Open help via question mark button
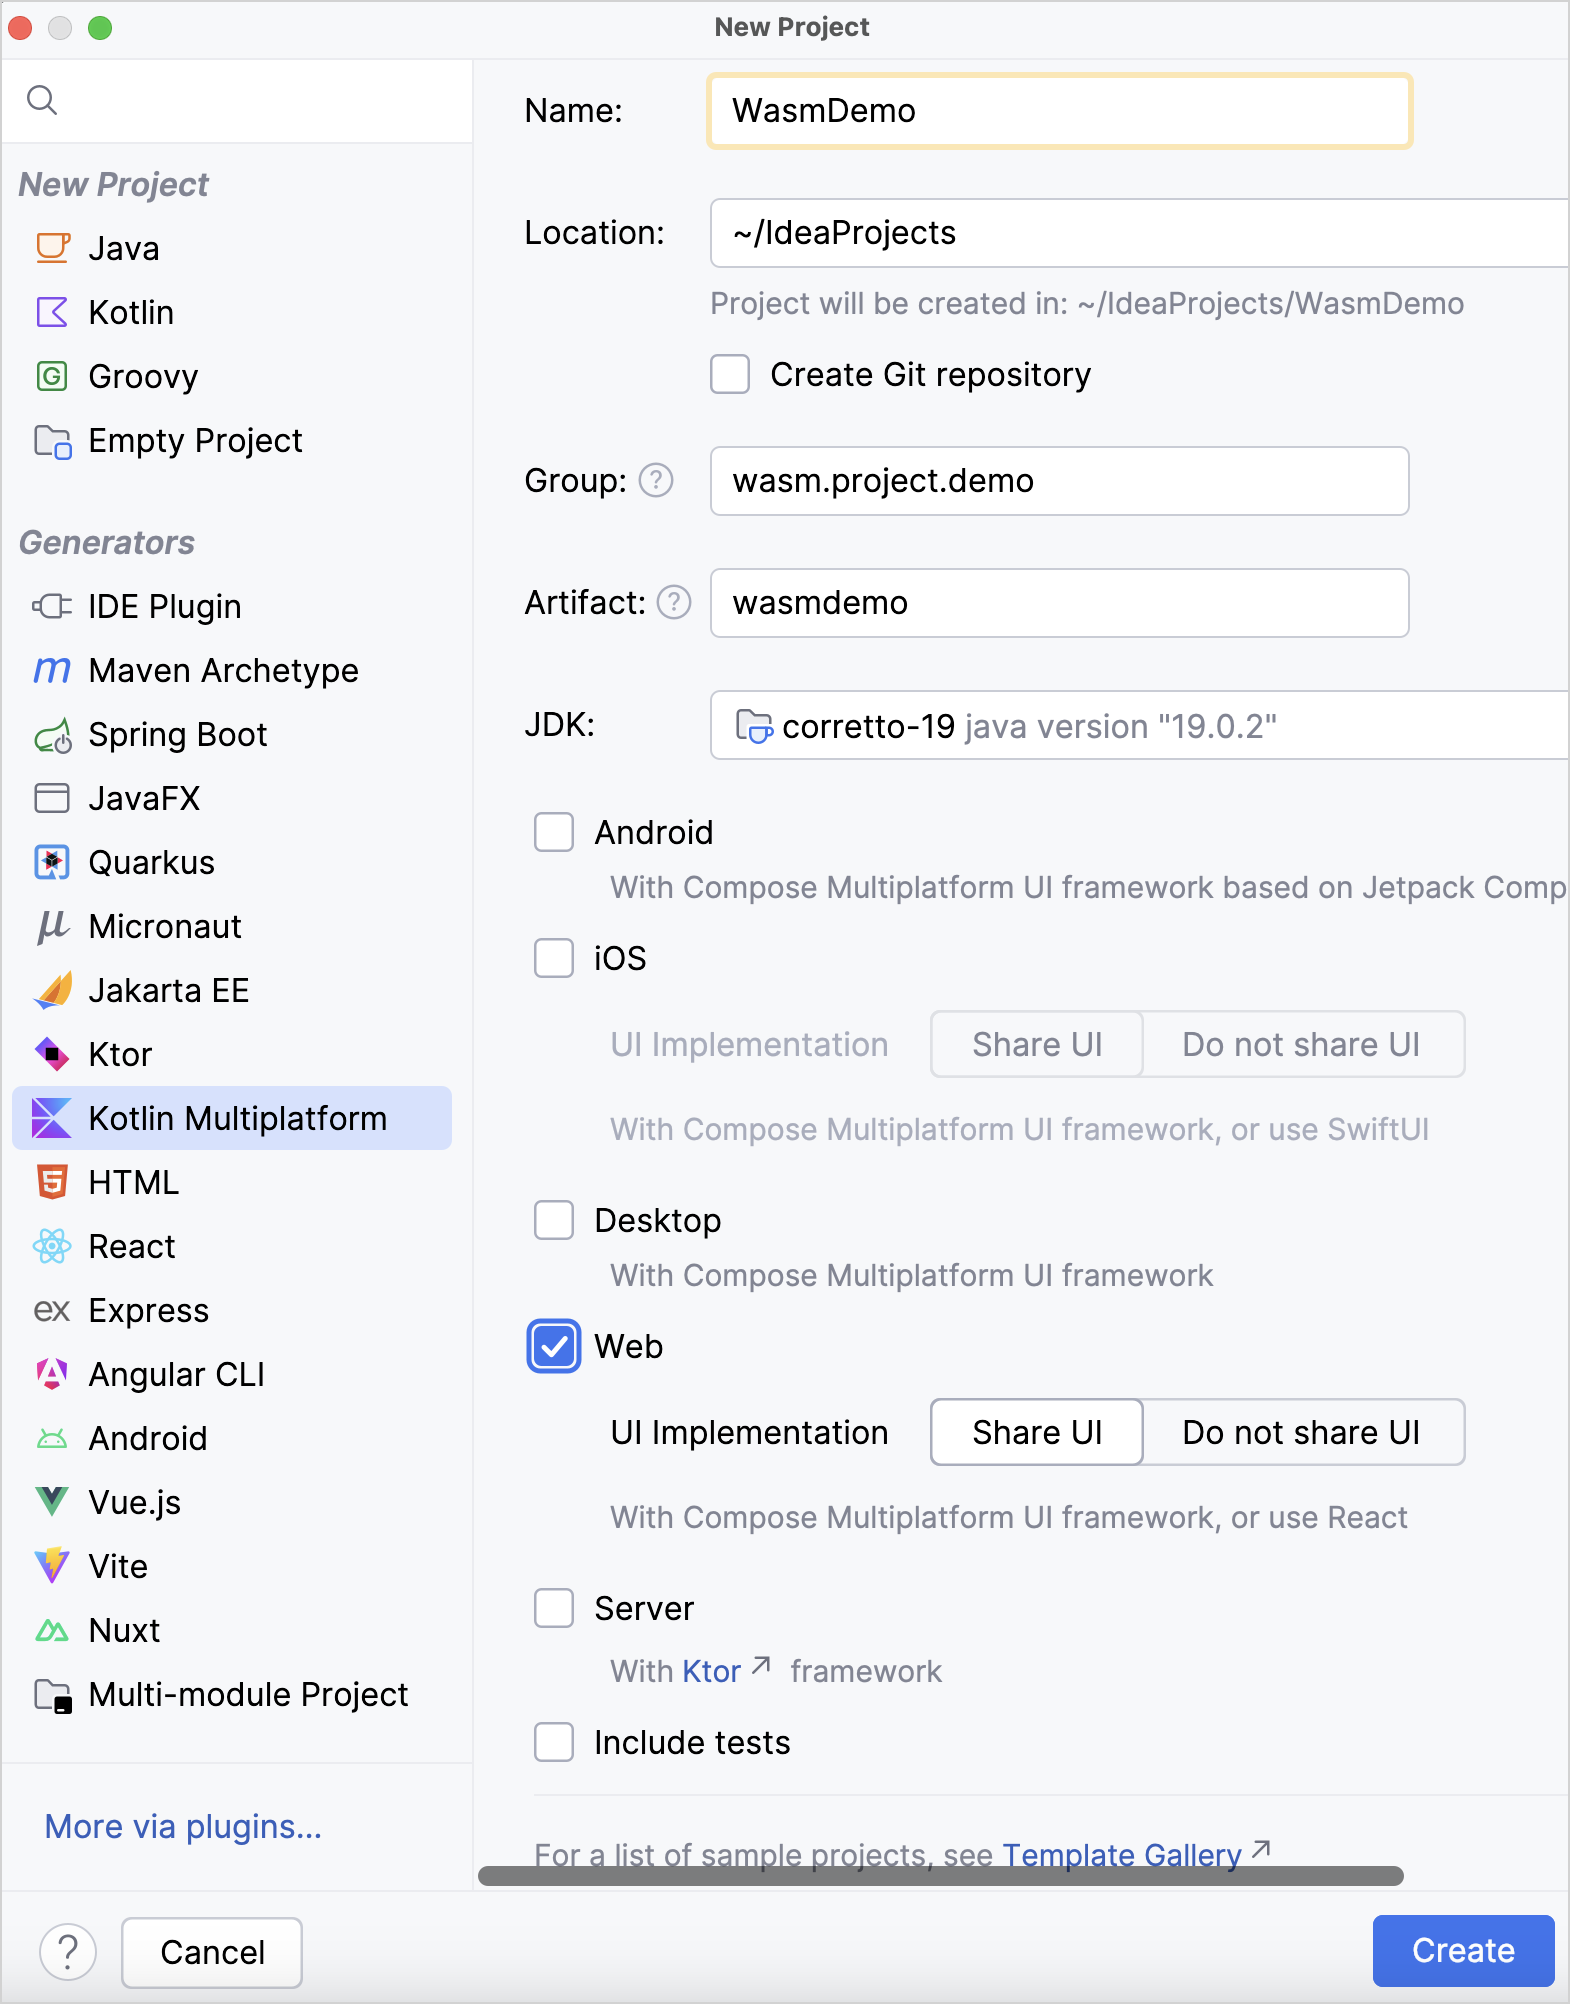Screen dimensions: 1570x2004 68,1951
